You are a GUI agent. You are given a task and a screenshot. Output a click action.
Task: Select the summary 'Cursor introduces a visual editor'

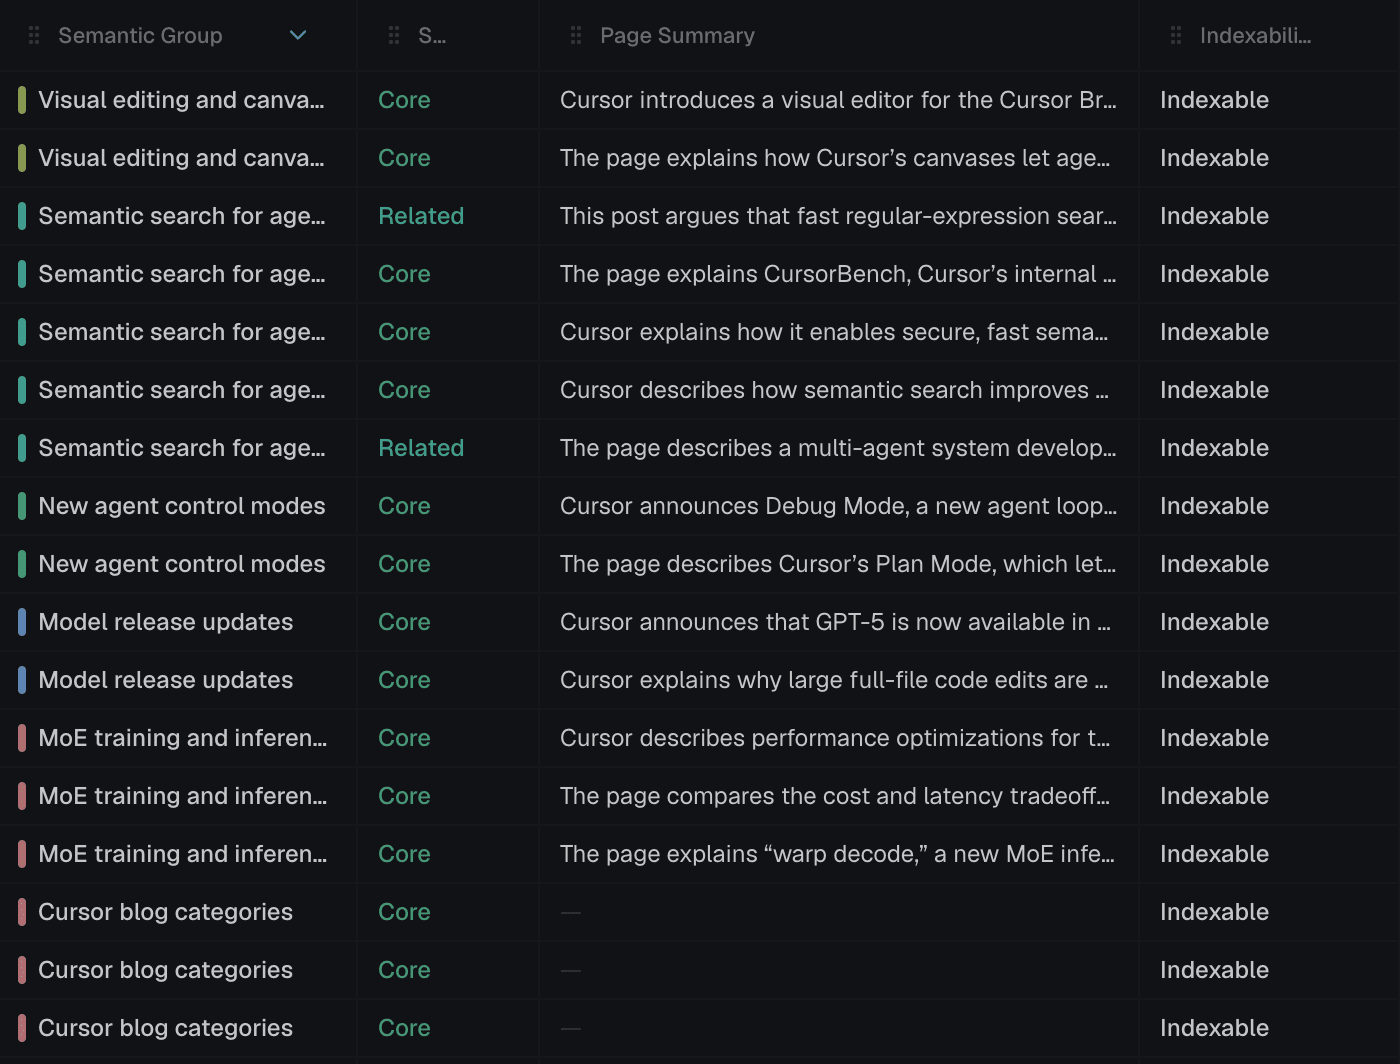point(838,100)
